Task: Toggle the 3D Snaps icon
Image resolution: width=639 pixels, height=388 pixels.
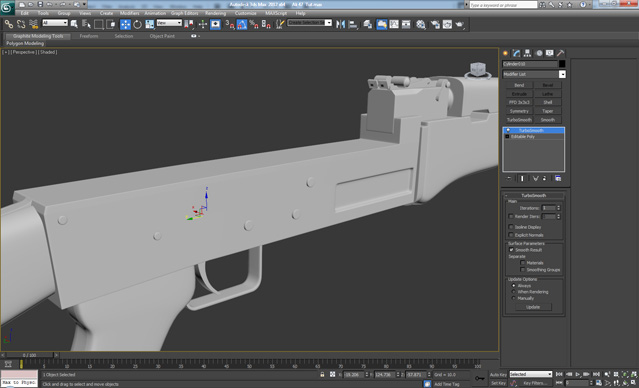Action: click(x=230, y=24)
